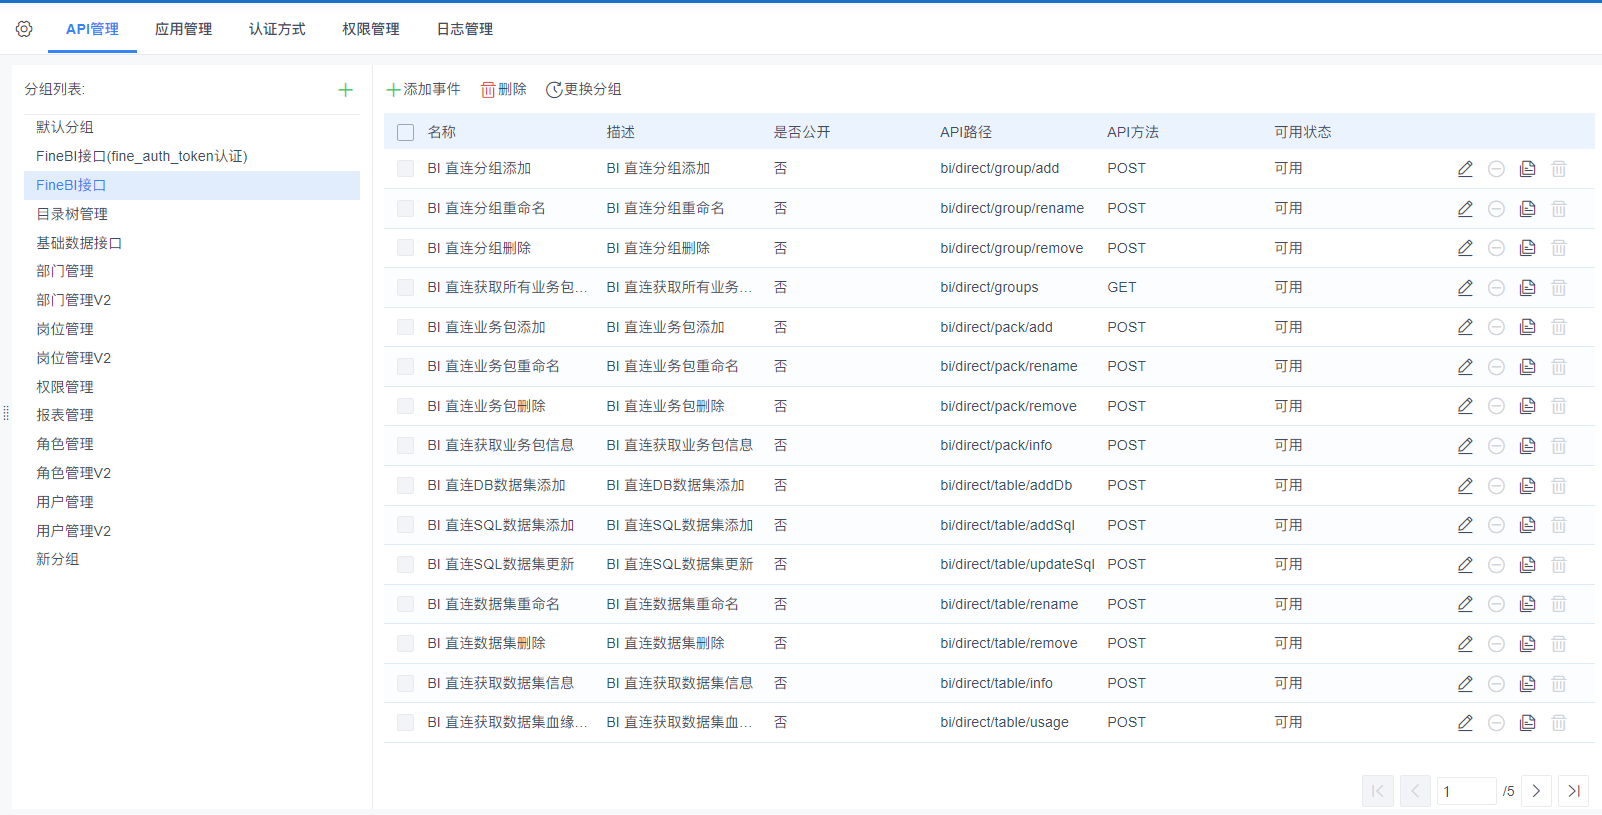Click the 更换分组 button
The image size is (1602, 815).
[584, 89]
